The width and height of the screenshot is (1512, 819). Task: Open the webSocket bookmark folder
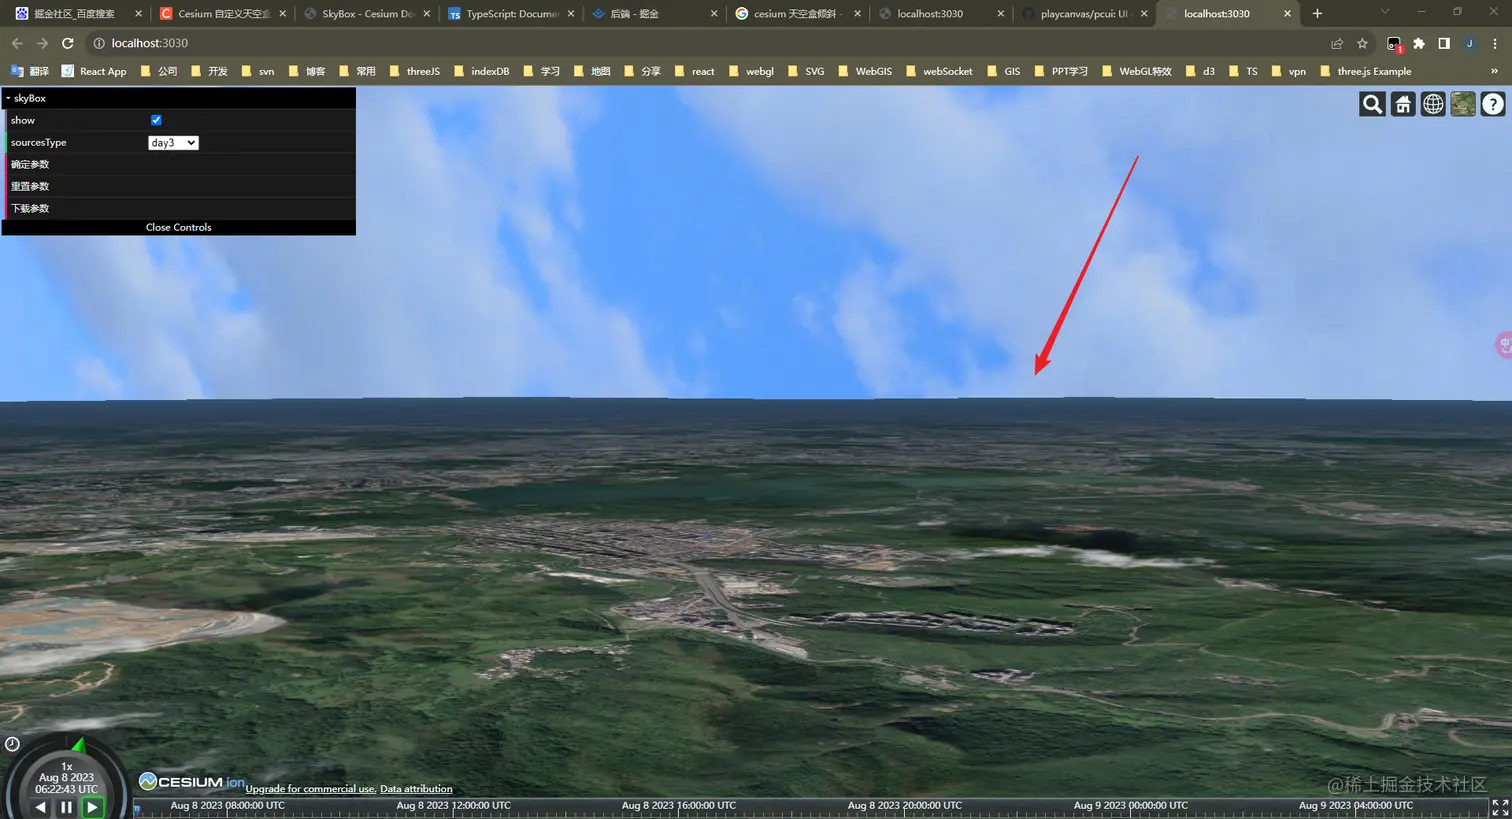tap(938, 71)
